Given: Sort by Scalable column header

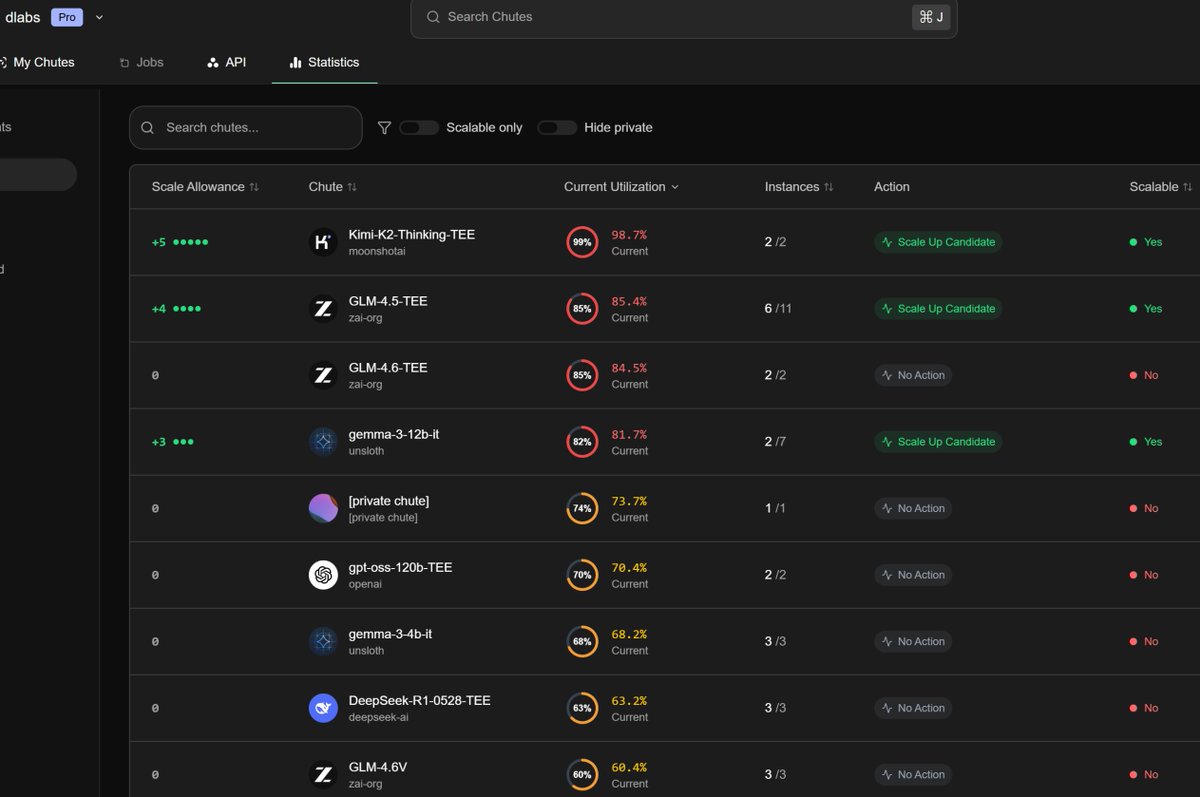Looking at the screenshot, I should coord(1161,187).
